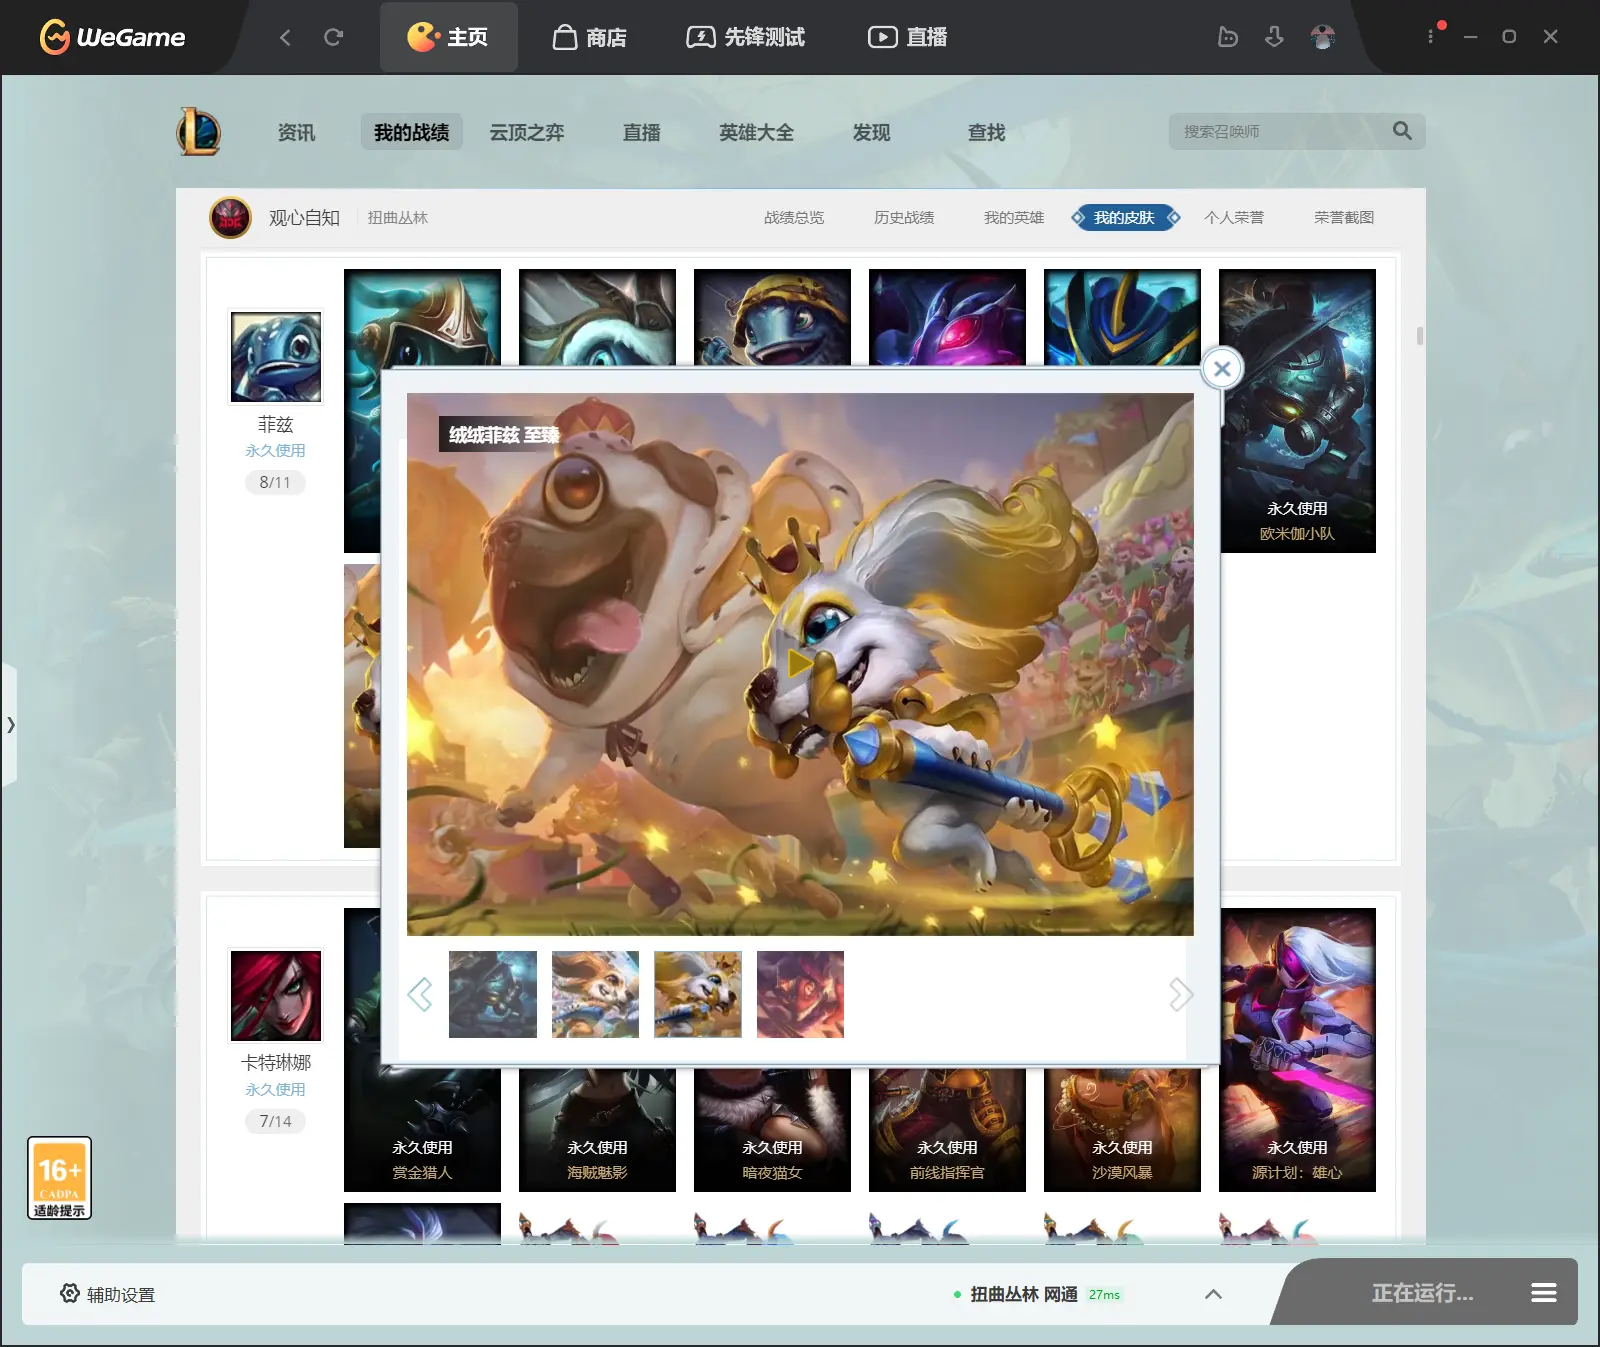Open the 商店 store tab
The image size is (1600, 1347).
point(590,37)
